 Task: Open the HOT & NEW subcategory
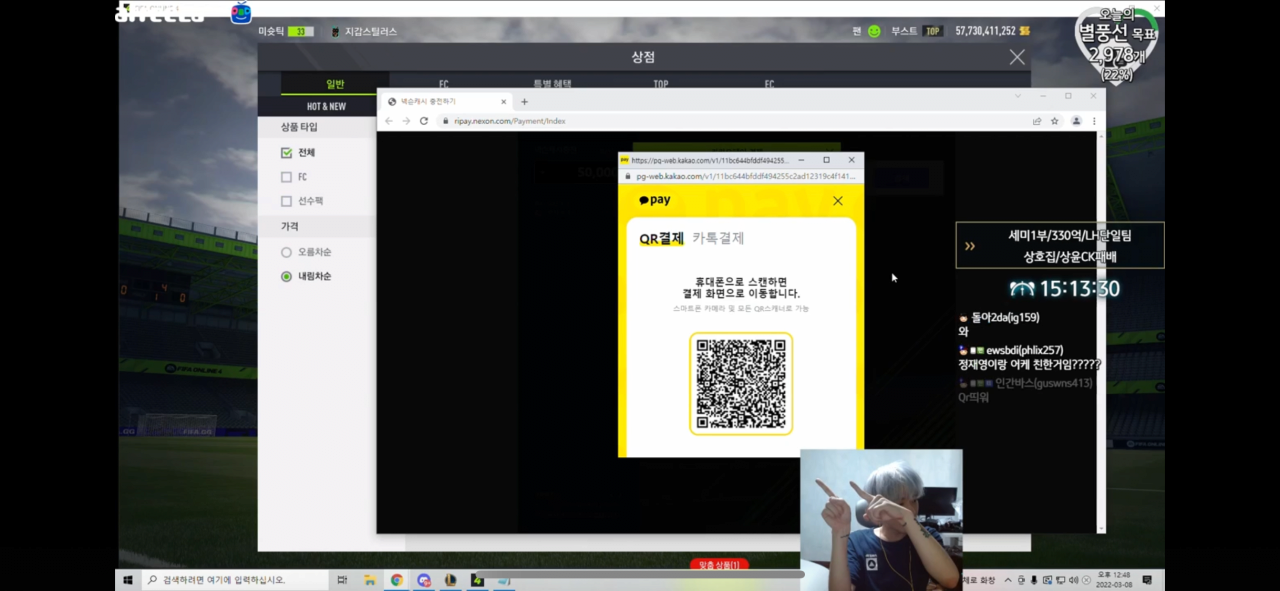pyautogui.click(x=326, y=106)
